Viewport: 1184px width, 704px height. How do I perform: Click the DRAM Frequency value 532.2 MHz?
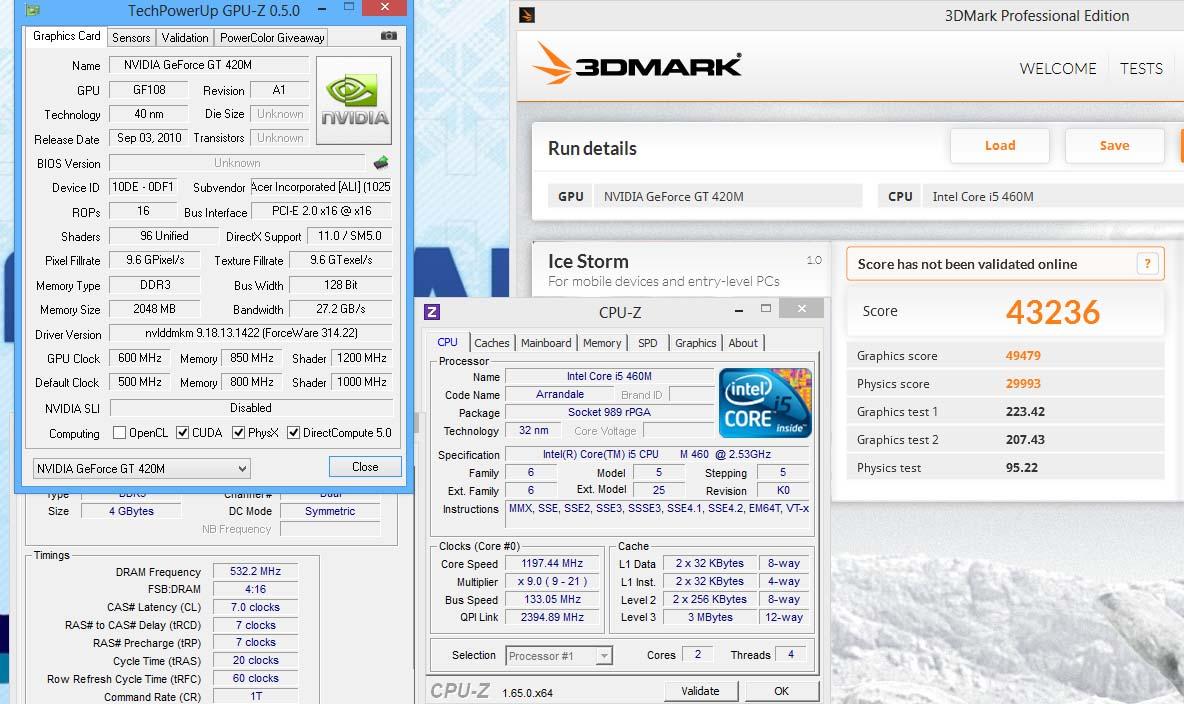point(255,572)
